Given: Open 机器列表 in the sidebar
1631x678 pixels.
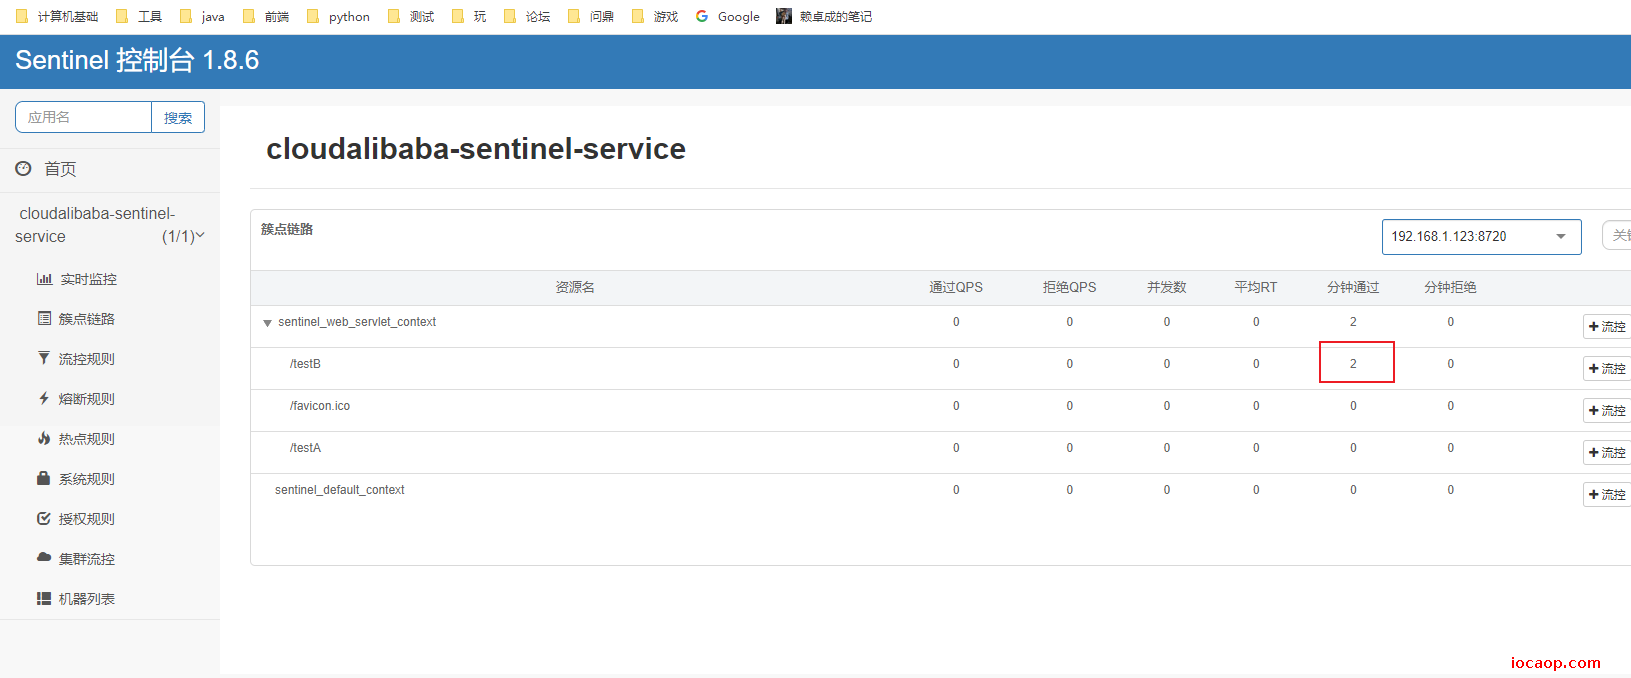Looking at the screenshot, I should pyautogui.click(x=87, y=599).
